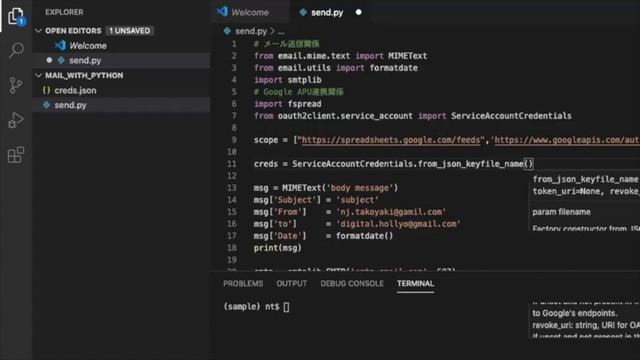This screenshot has width=640, height=360.
Task: Open the DEBUG CONSOLE panel tab
Action: click(x=352, y=284)
